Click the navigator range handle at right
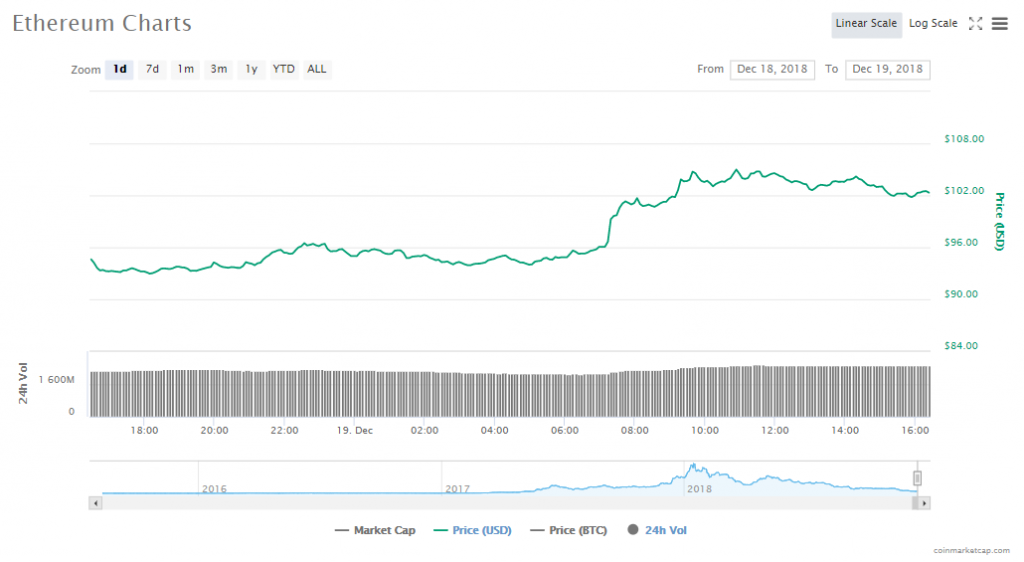The height and width of the screenshot is (562, 1024). click(x=917, y=478)
